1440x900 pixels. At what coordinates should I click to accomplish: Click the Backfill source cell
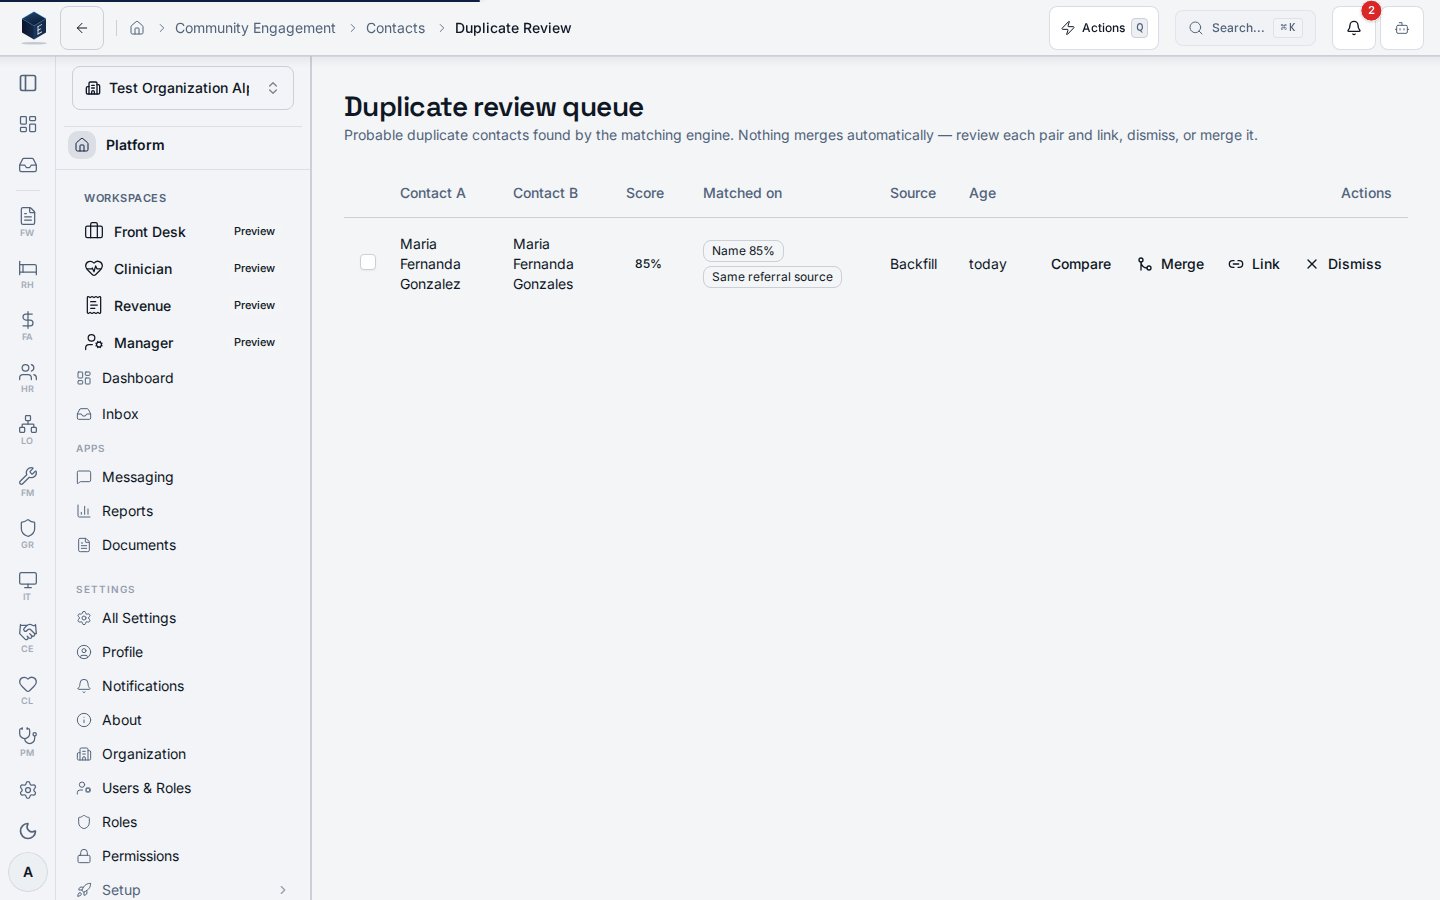coord(914,264)
